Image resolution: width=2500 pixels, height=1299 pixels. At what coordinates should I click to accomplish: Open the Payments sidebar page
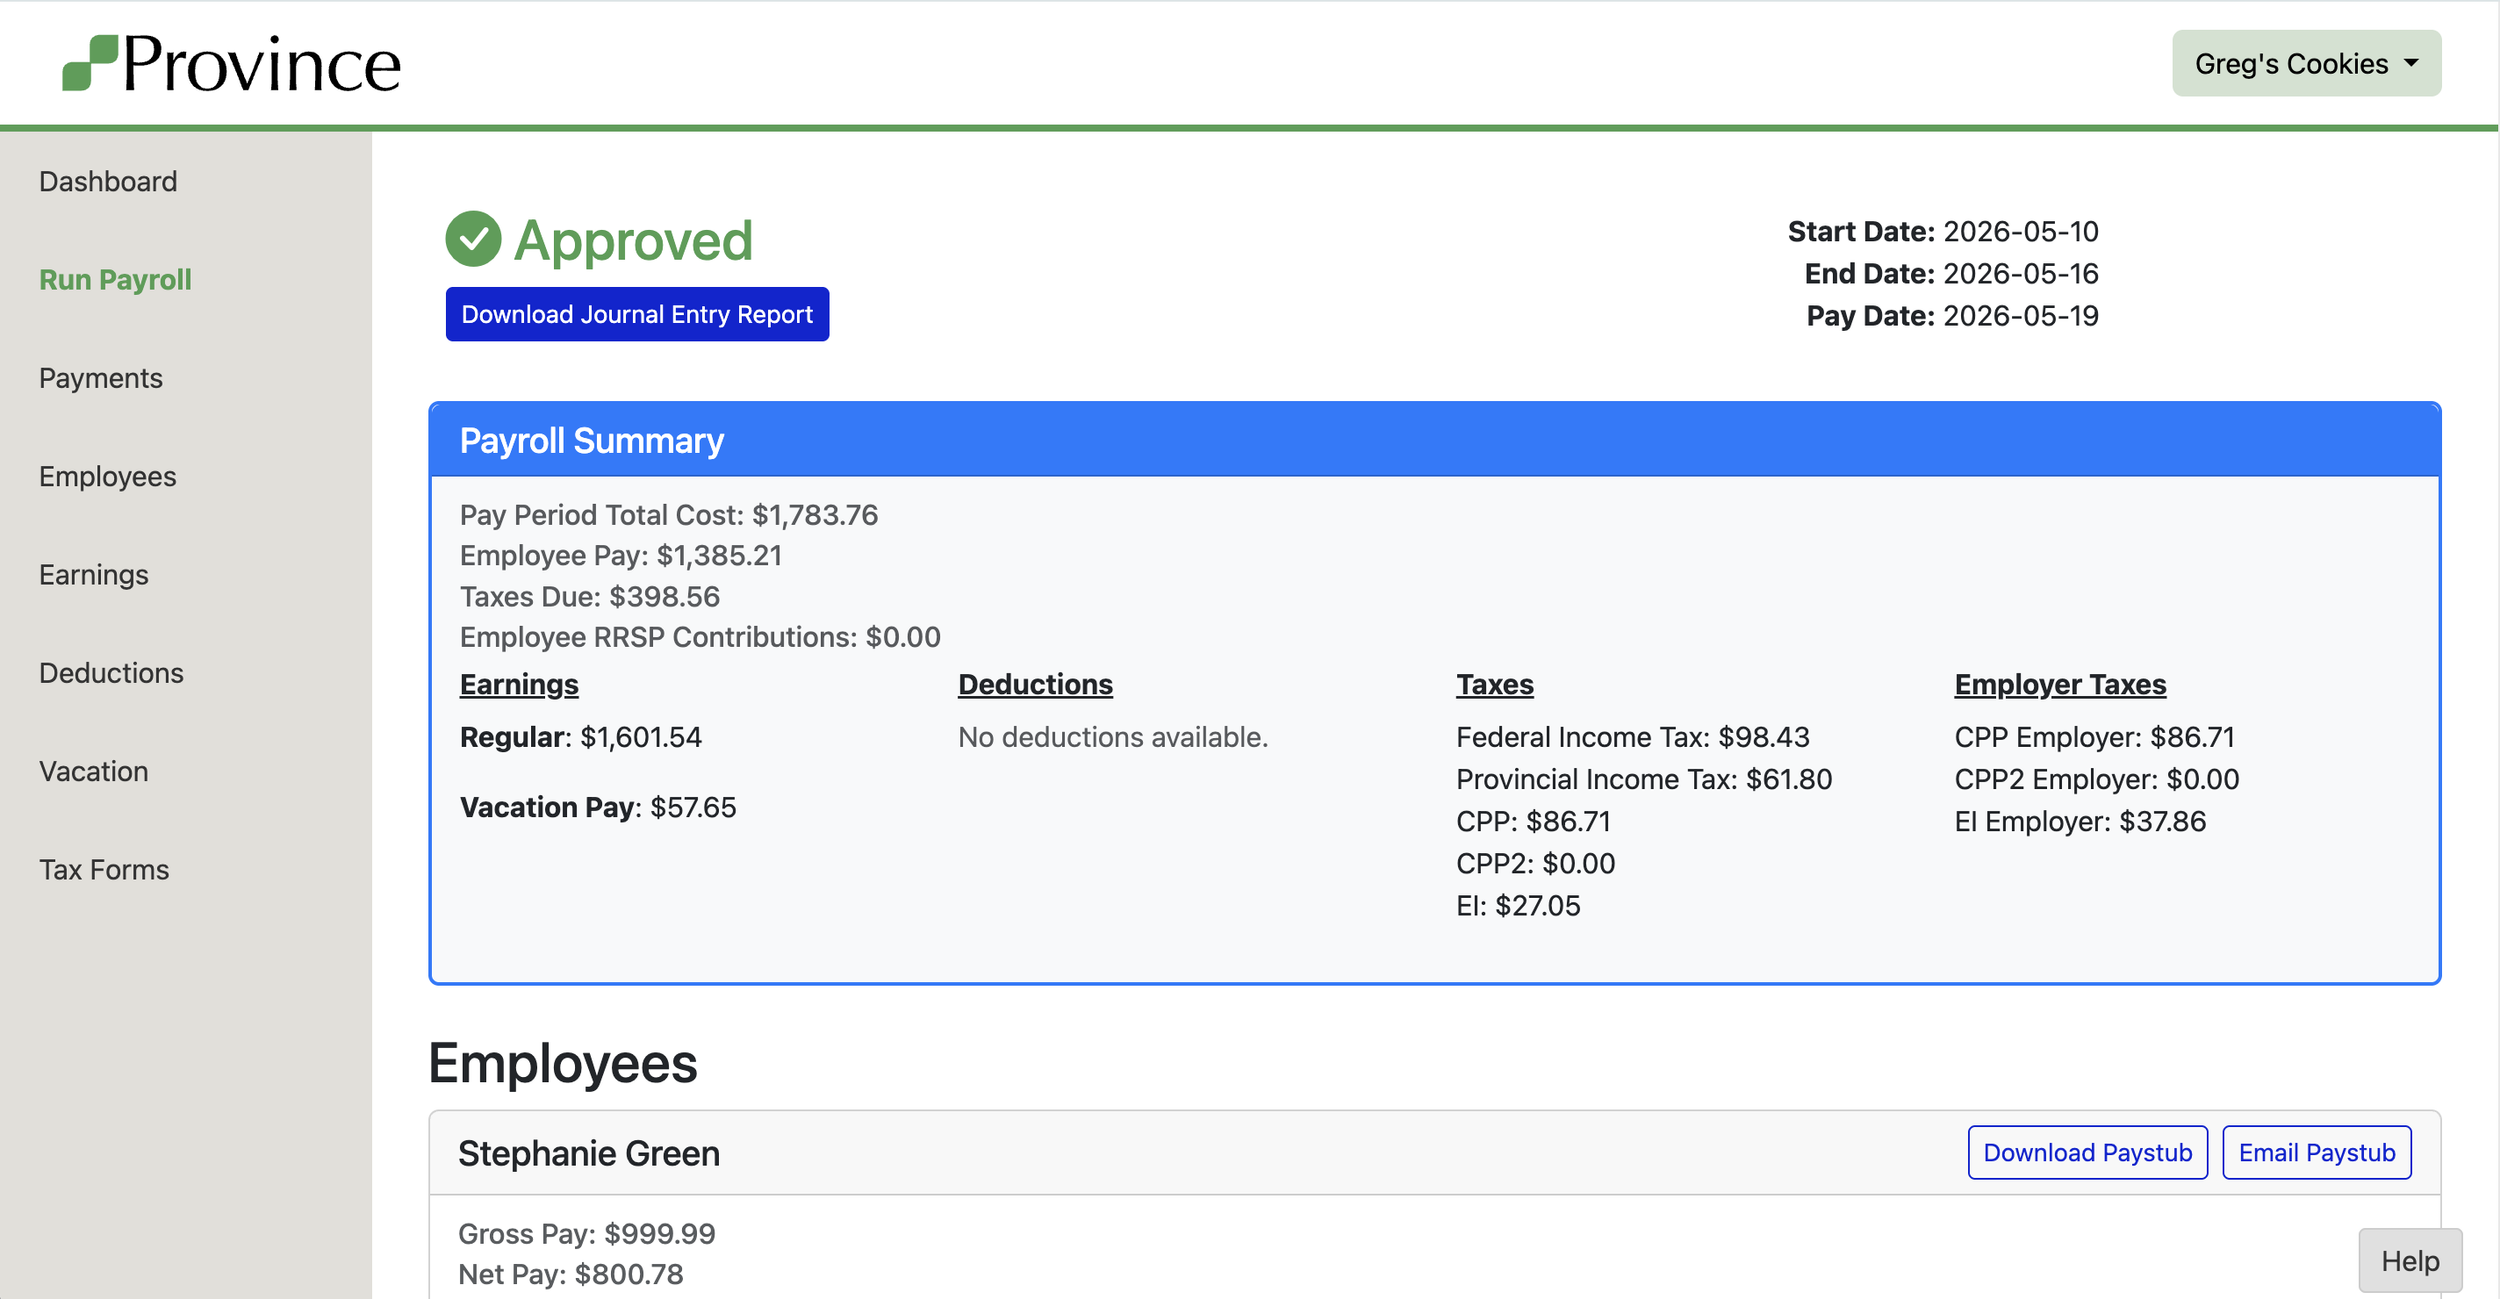pos(100,378)
